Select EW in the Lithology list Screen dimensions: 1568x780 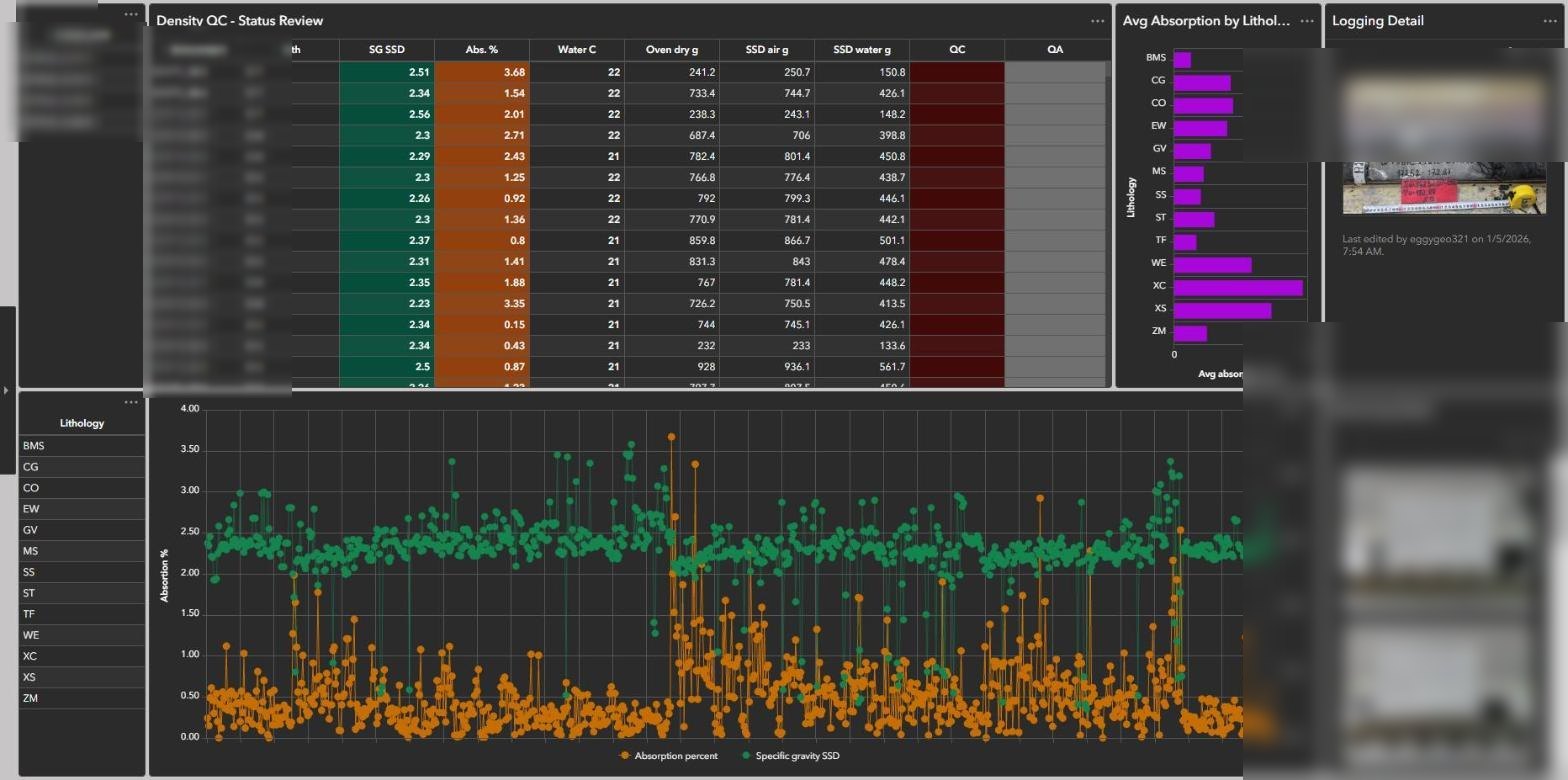[x=82, y=509]
